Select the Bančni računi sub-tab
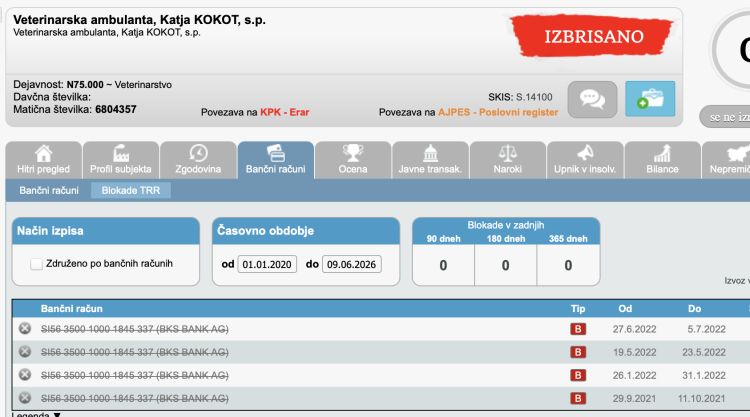This screenshot has width=750, height=417. 49,190
